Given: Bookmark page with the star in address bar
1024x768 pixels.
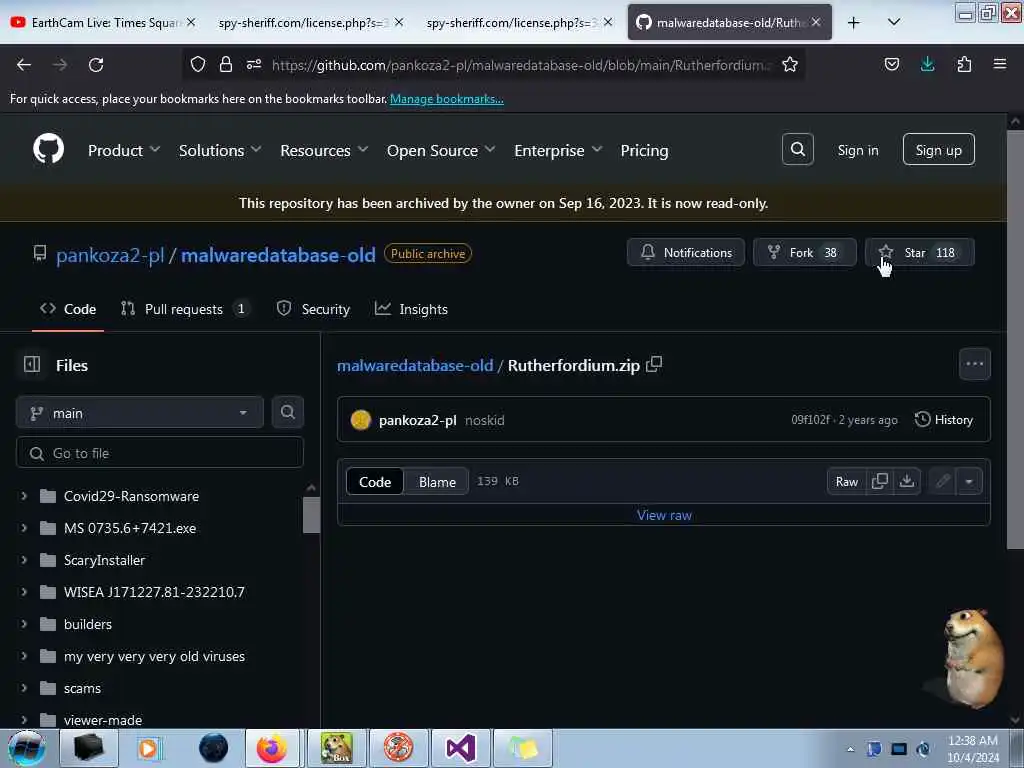Looking at the screenshot, I should pos(790,65).
